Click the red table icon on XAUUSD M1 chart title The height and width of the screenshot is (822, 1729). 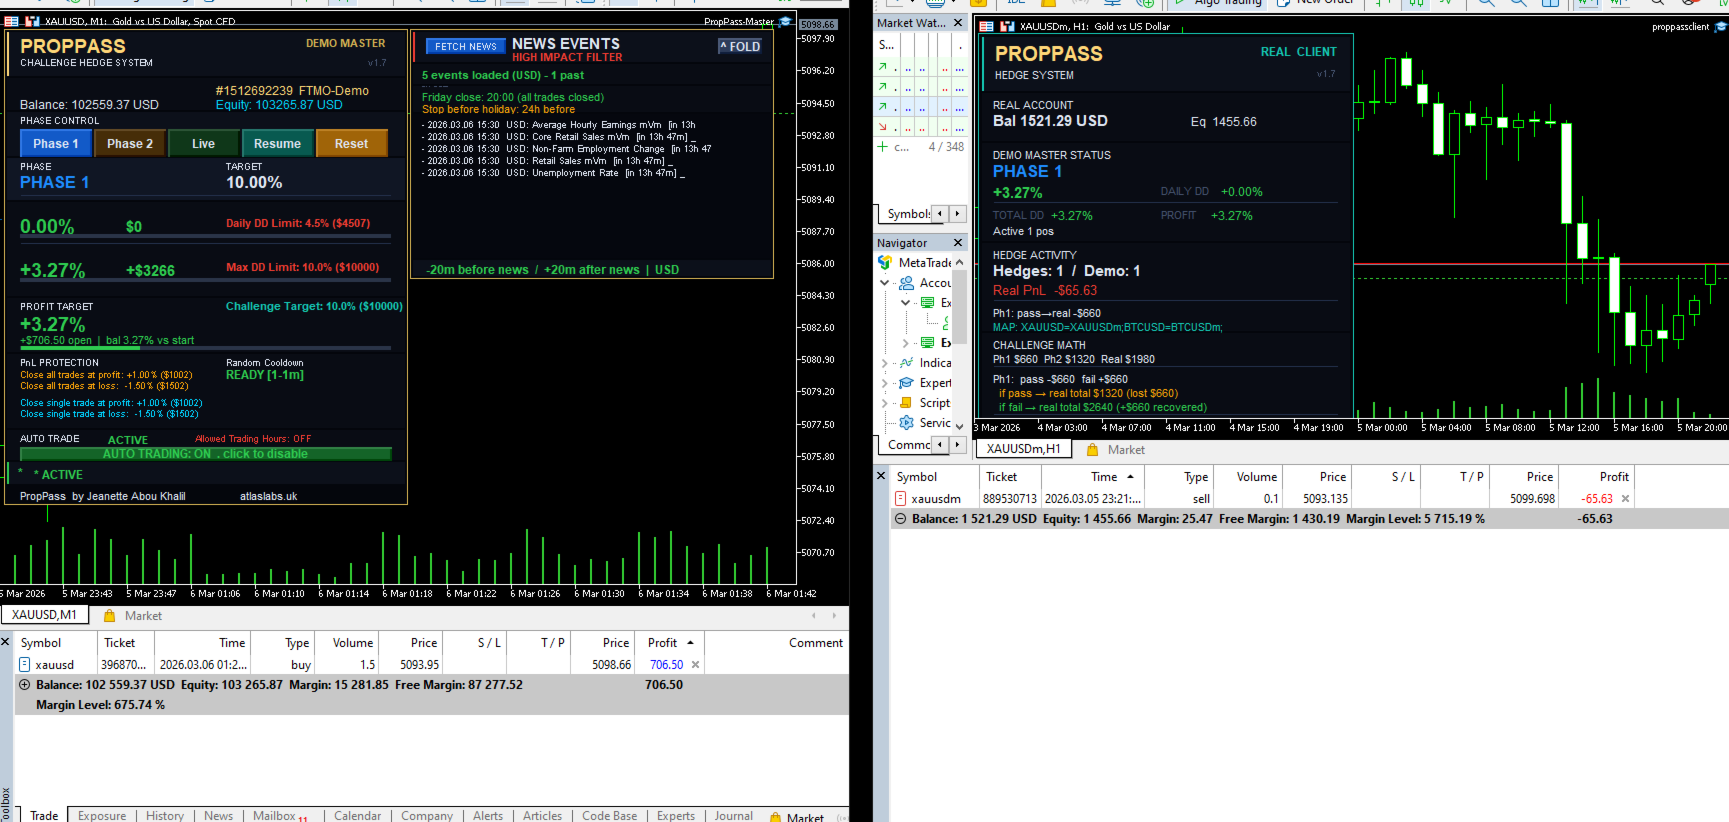[12, 21]
